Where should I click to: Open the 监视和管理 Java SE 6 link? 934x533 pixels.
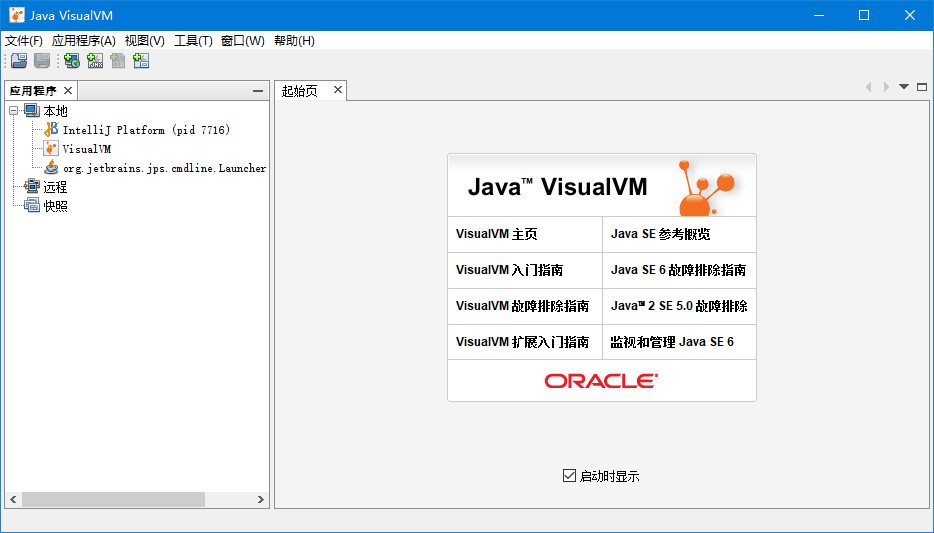pos(672,342)
